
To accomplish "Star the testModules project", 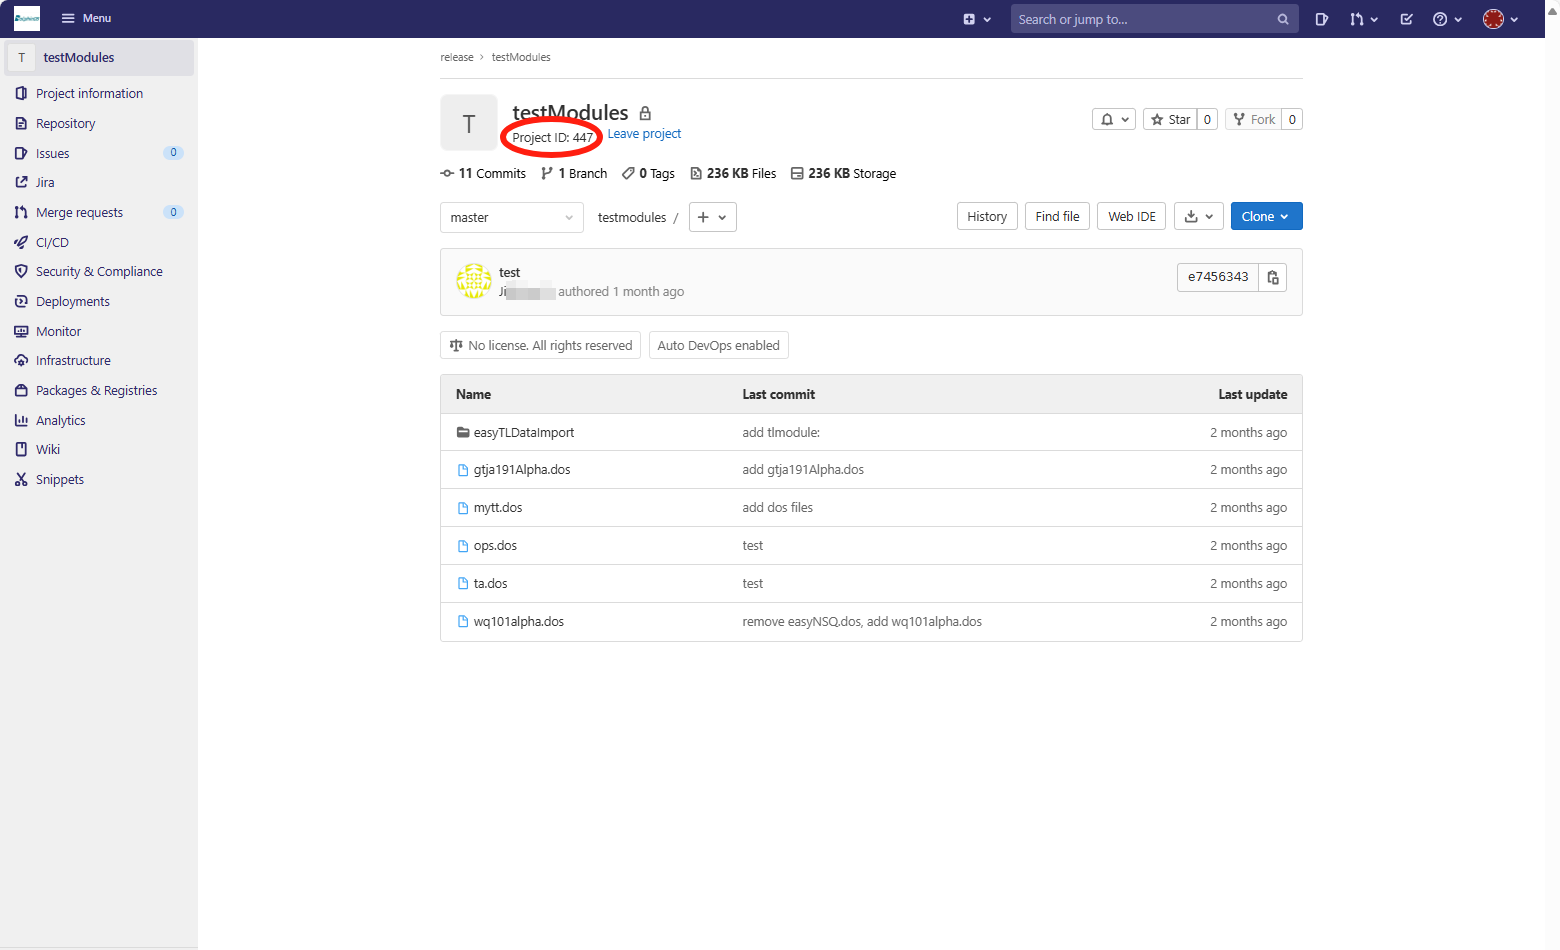I will pyautogui.click(x=1170, y=120).
